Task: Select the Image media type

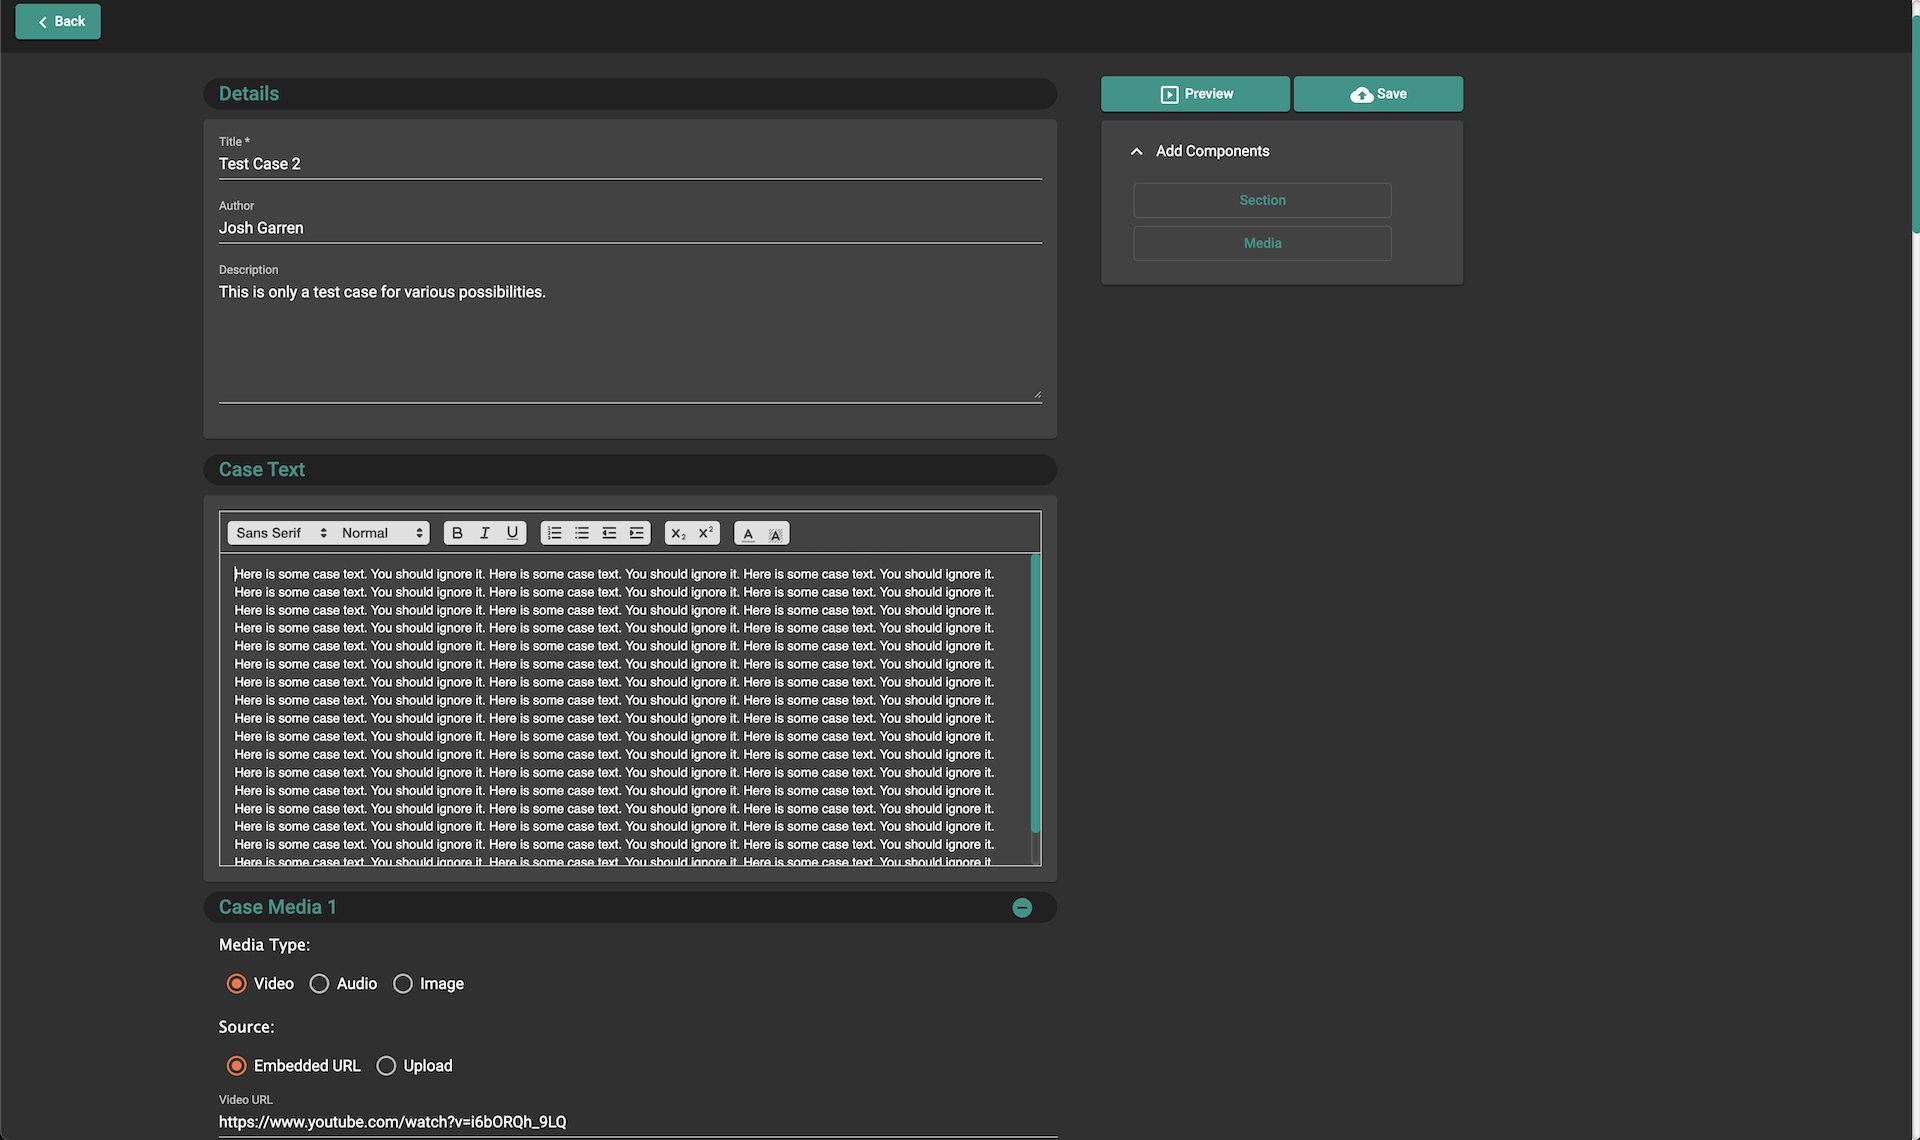Action: coord(403,984)
